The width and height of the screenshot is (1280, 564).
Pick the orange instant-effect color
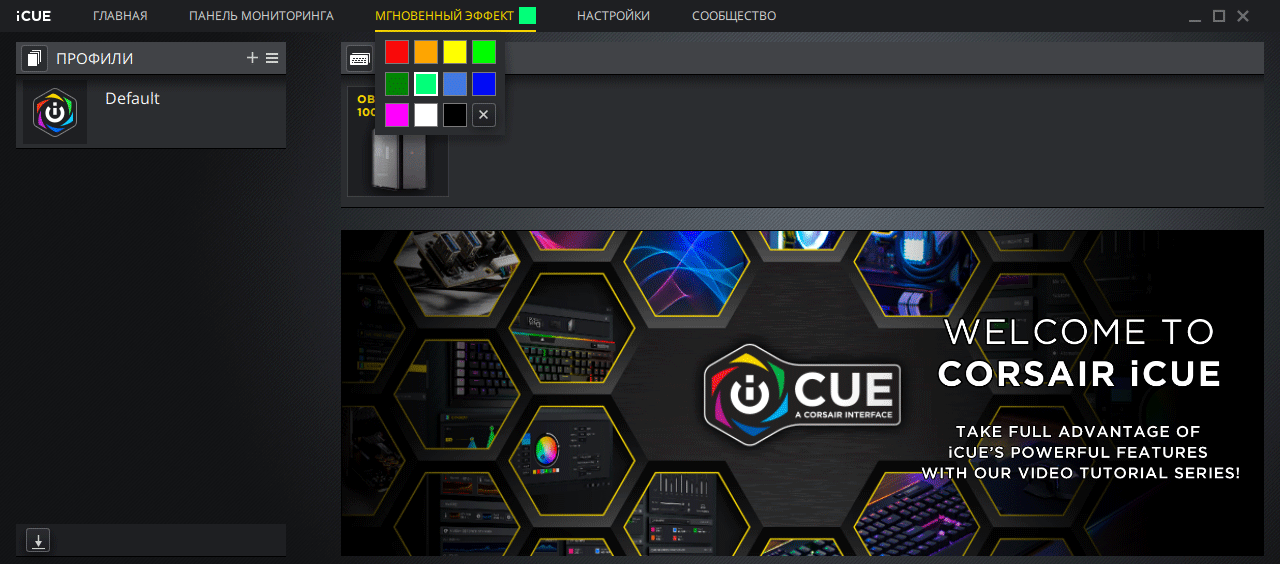pyautogui.click(x=426, y=52)
